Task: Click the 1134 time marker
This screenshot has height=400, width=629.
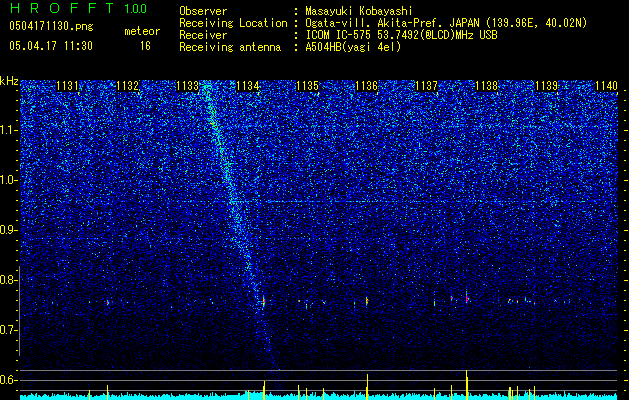Action: pos(247,86)
